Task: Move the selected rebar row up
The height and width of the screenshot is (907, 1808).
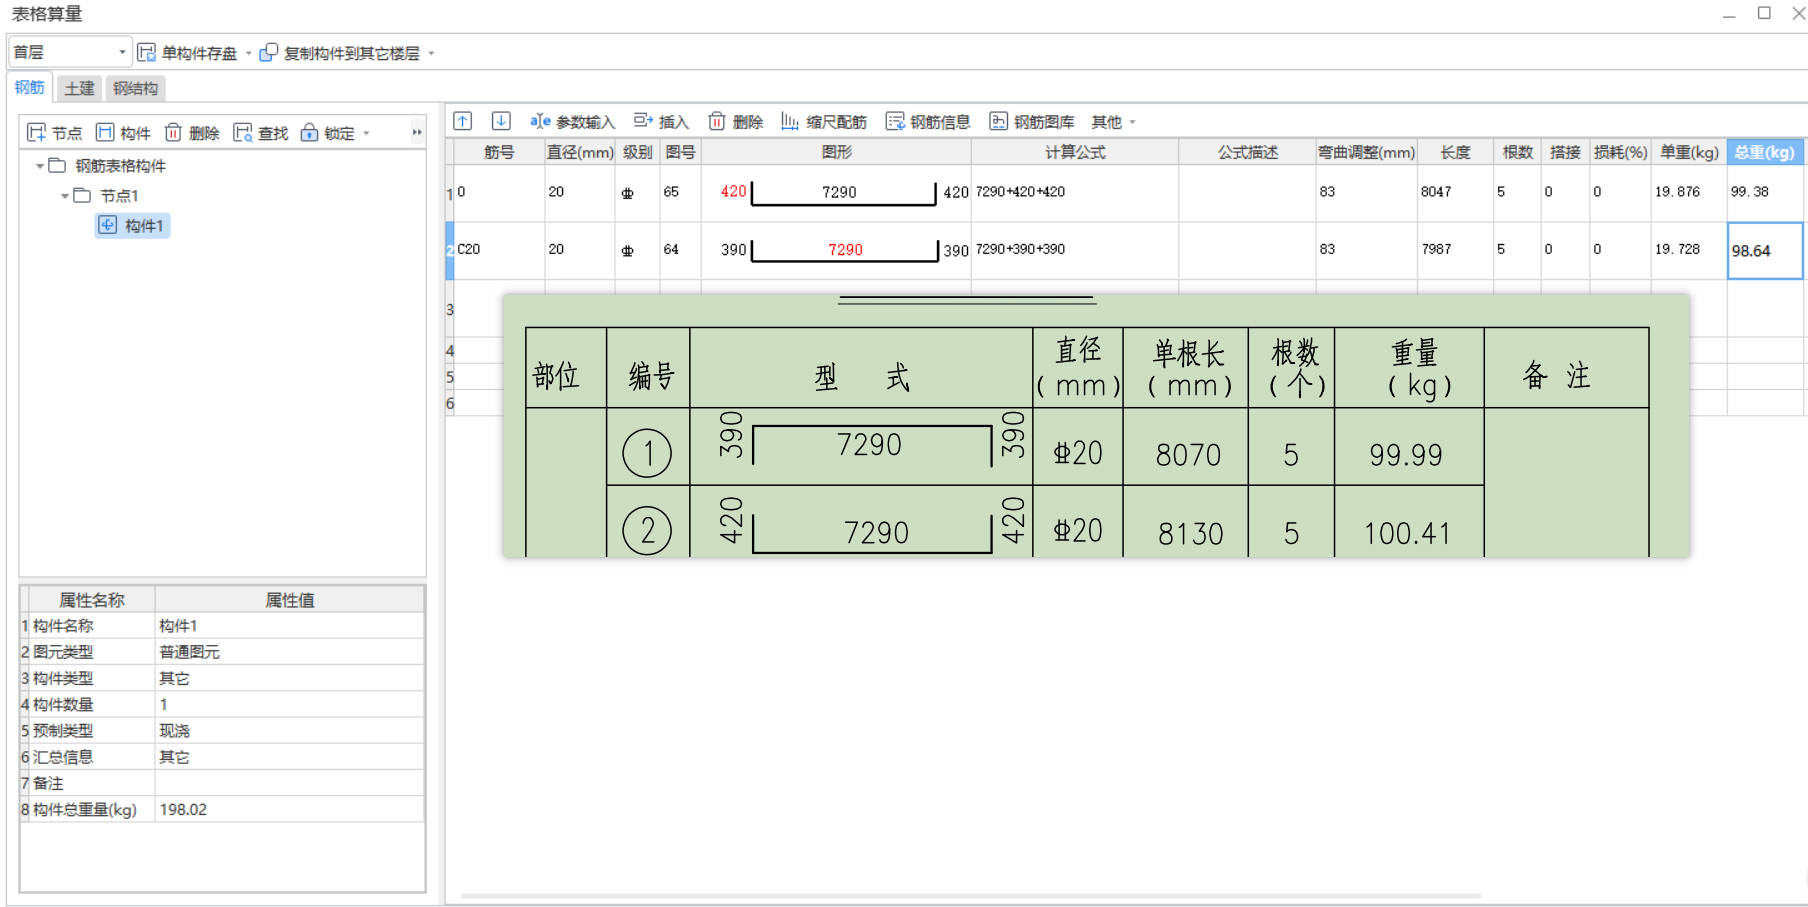Action: pyautogui.click(x=462, y=120)
